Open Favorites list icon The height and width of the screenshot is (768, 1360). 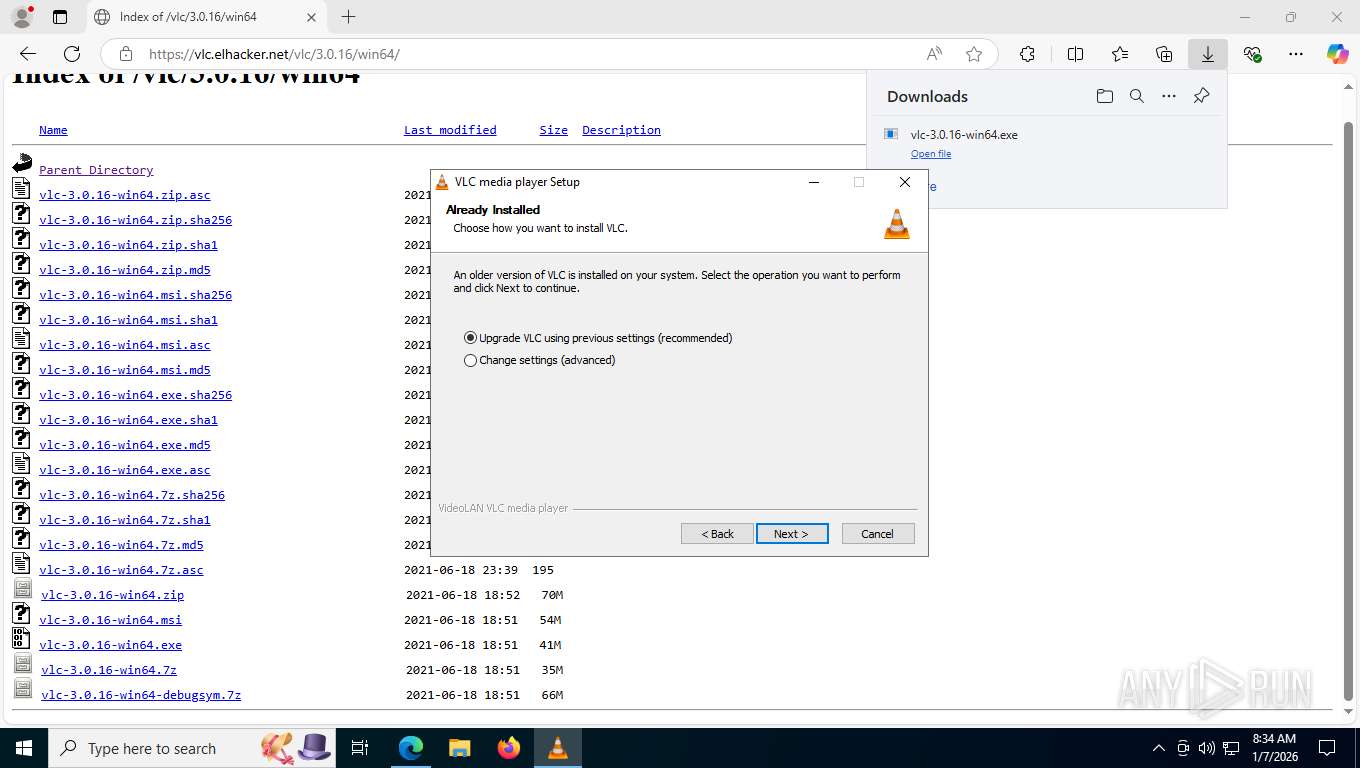pyautogui.click(x=1120, y=54)
